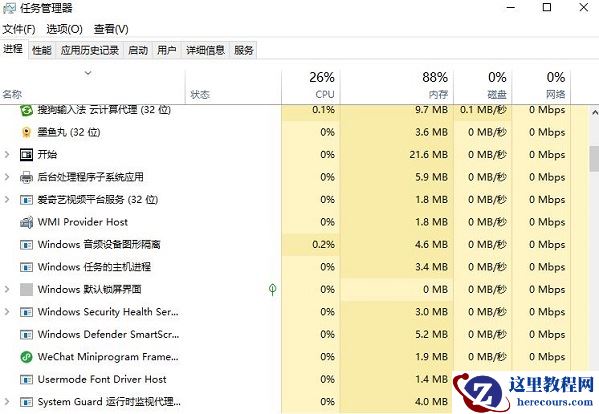599x414 pixels.
Task: Click the green WeChat Miniprogram Framework icon
Action: (x=26, y=357)
